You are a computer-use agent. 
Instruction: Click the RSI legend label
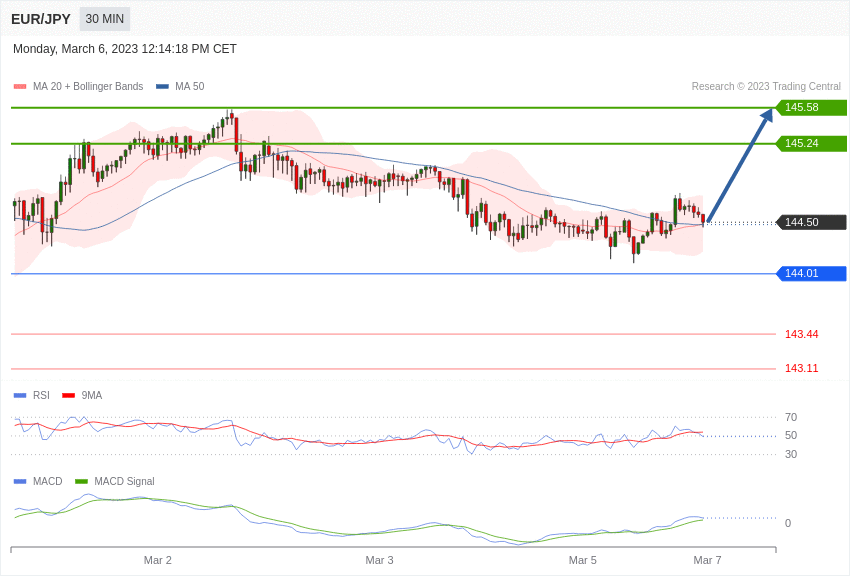point(41,396)
